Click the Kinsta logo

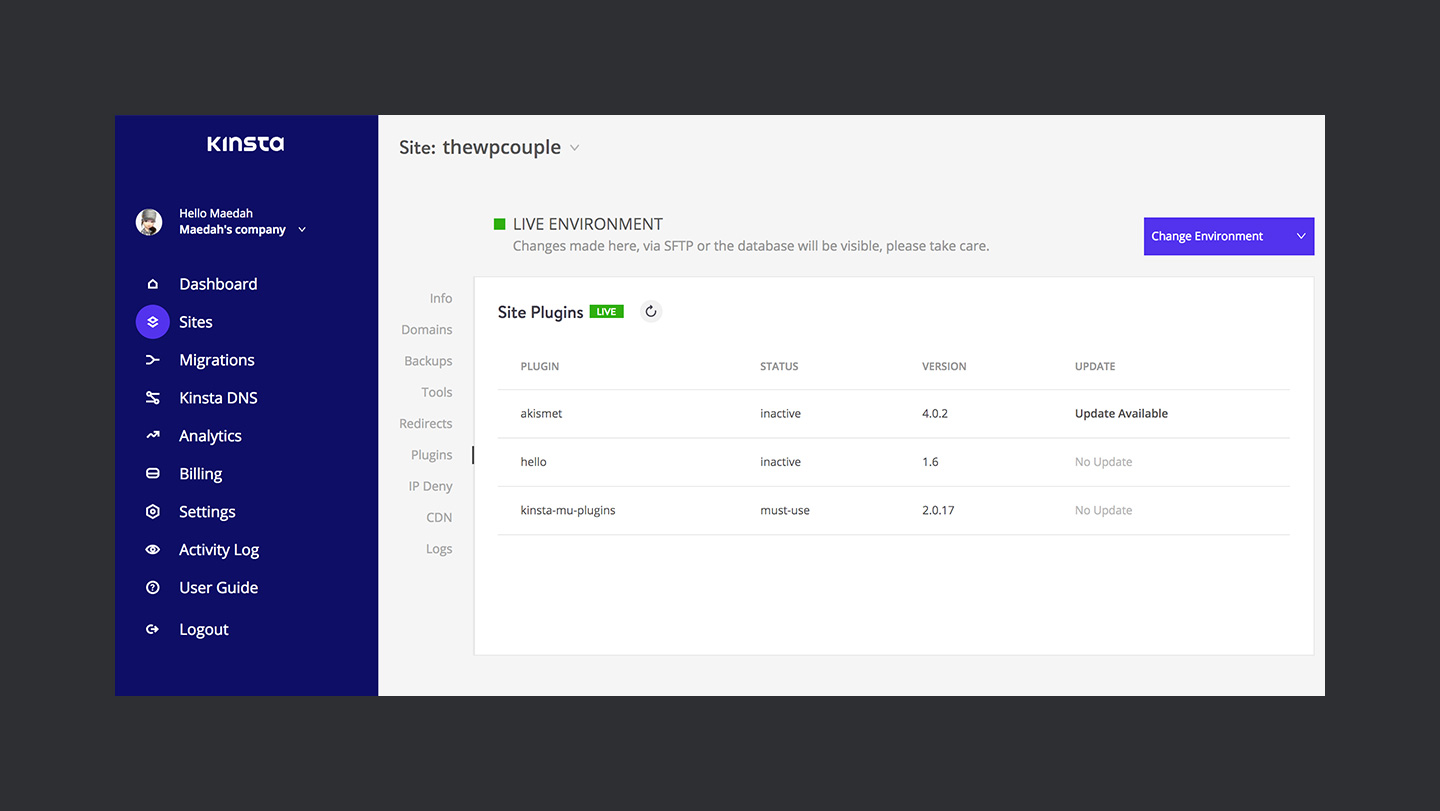(246, 144)
